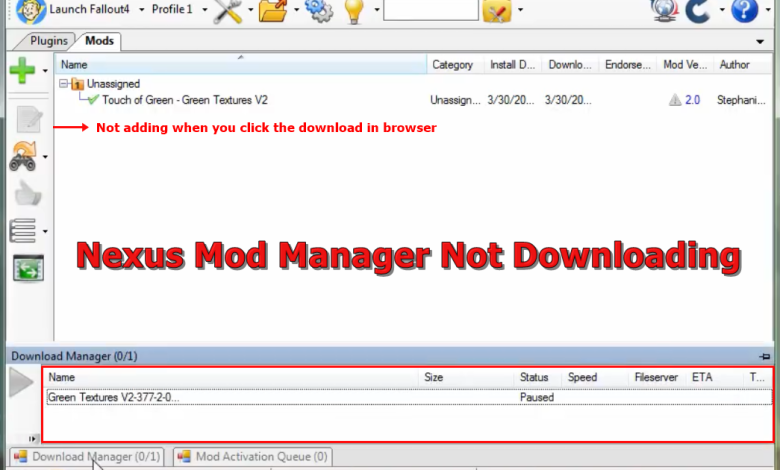Open tab list dropdown arrow at right
780x470 pixels.
coord(760,42)
